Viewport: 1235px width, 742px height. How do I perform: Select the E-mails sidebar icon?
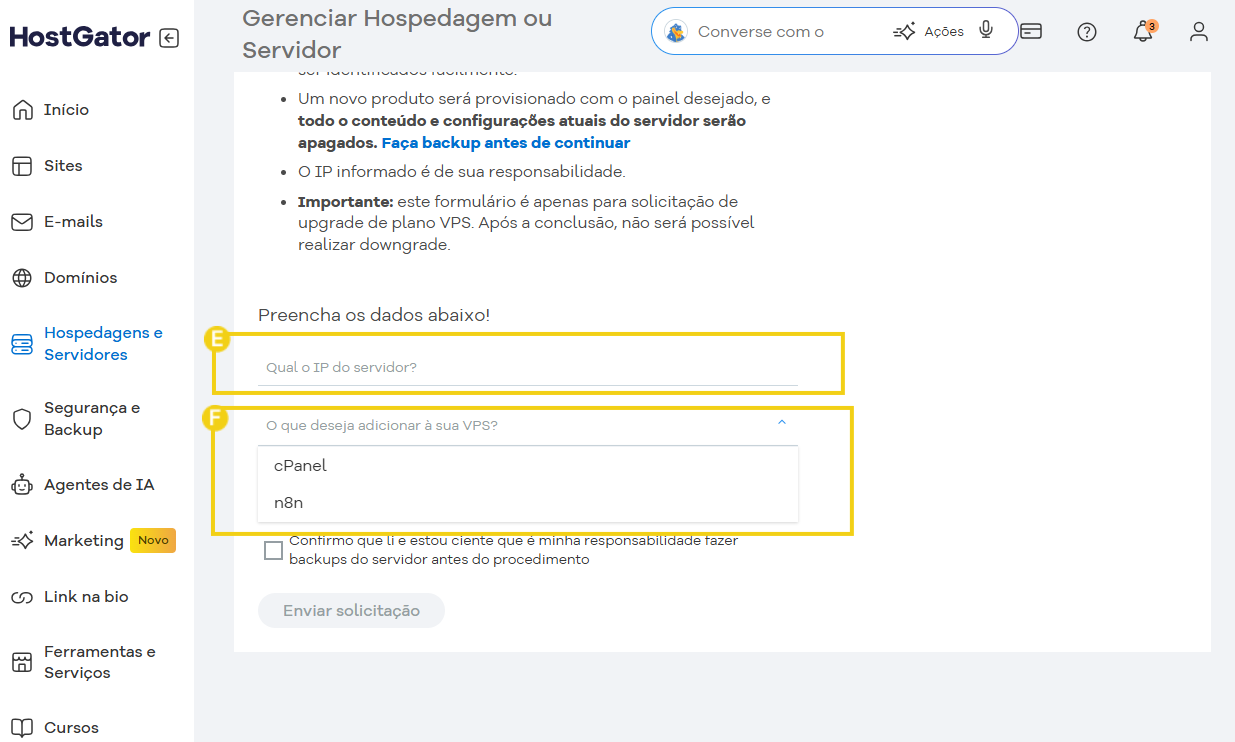[x=22, y=221]
